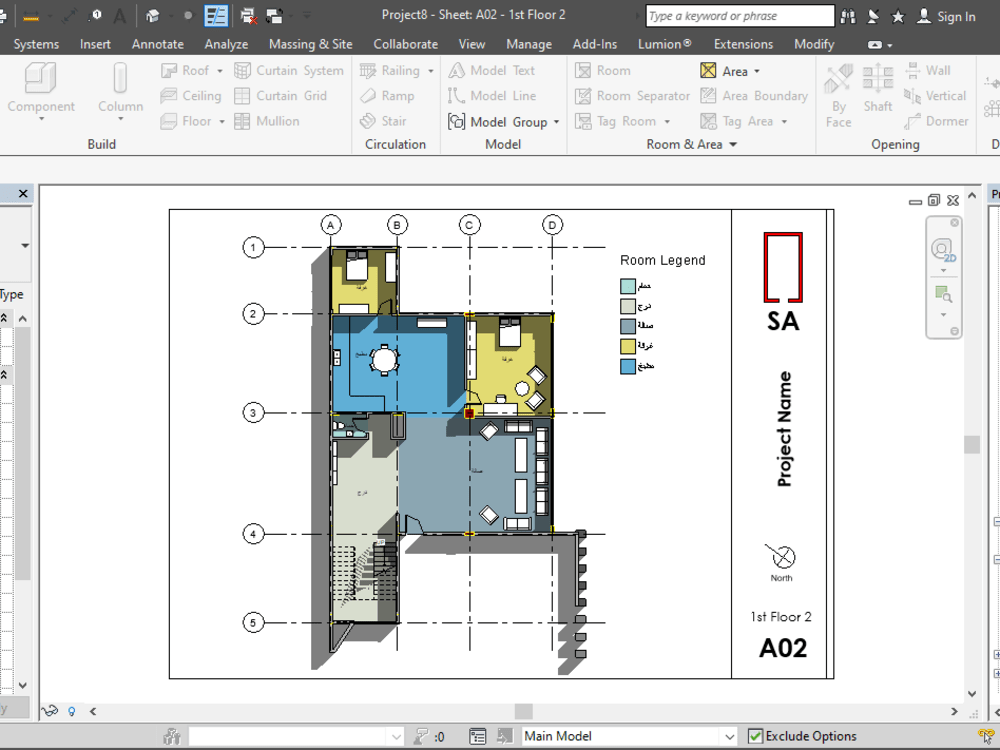Viewport: 1000px width, 750px height.
Task: Select the Curtain Grid tool
Action: coord(281,96)
